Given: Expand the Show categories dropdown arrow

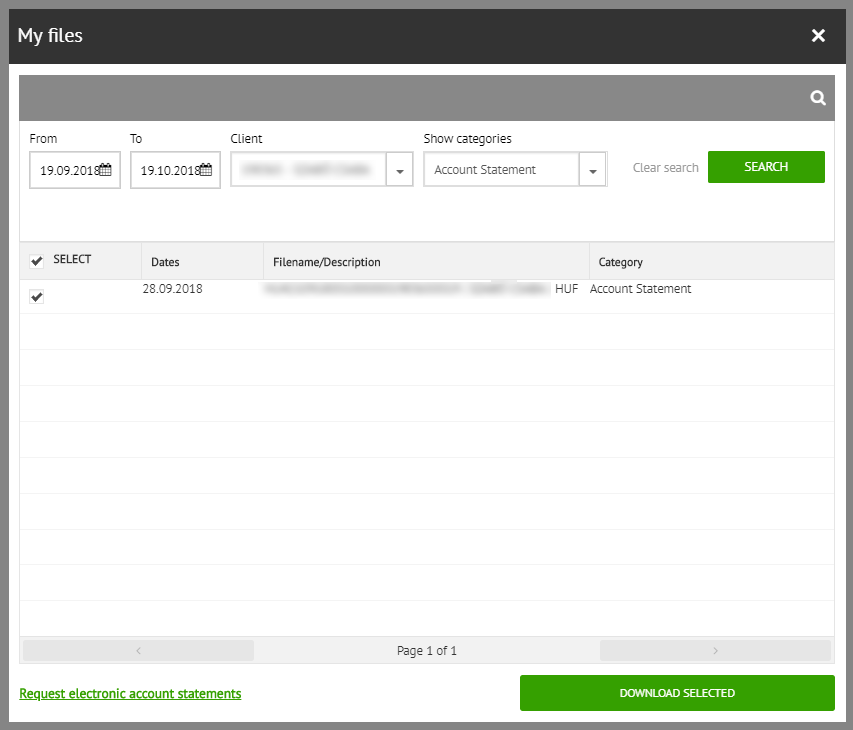Looking at the screenshot, I should [593, 171].
